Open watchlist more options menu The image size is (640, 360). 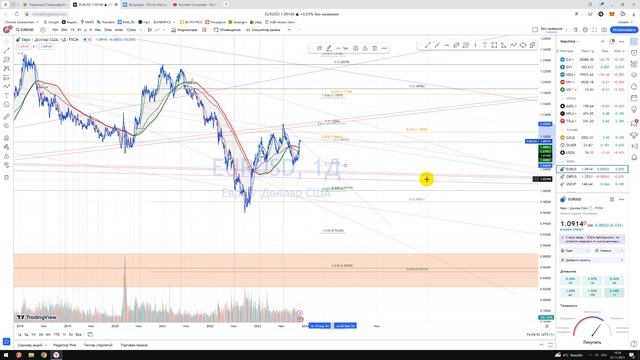[x=622, y=42]
